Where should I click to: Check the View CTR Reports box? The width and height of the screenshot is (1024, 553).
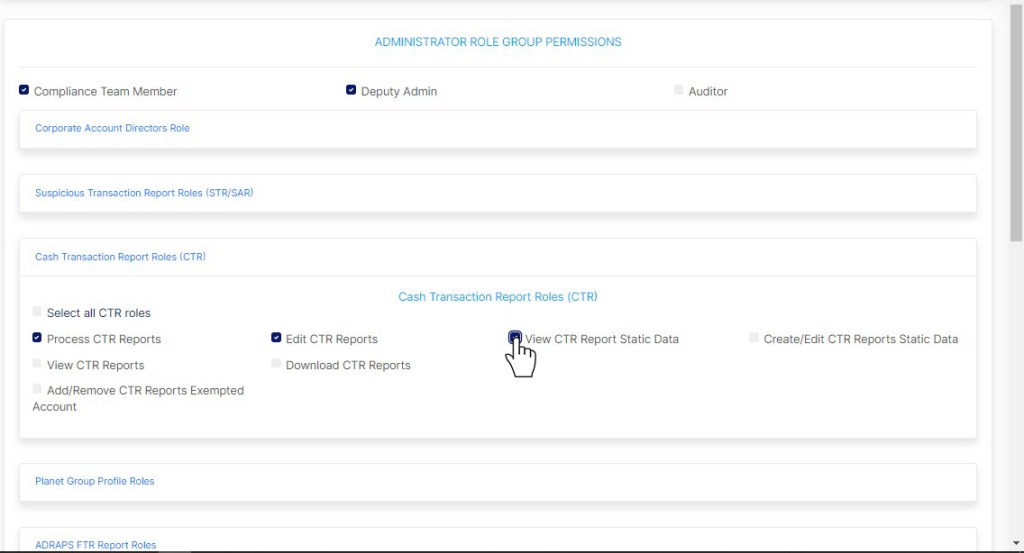point(38,364)
